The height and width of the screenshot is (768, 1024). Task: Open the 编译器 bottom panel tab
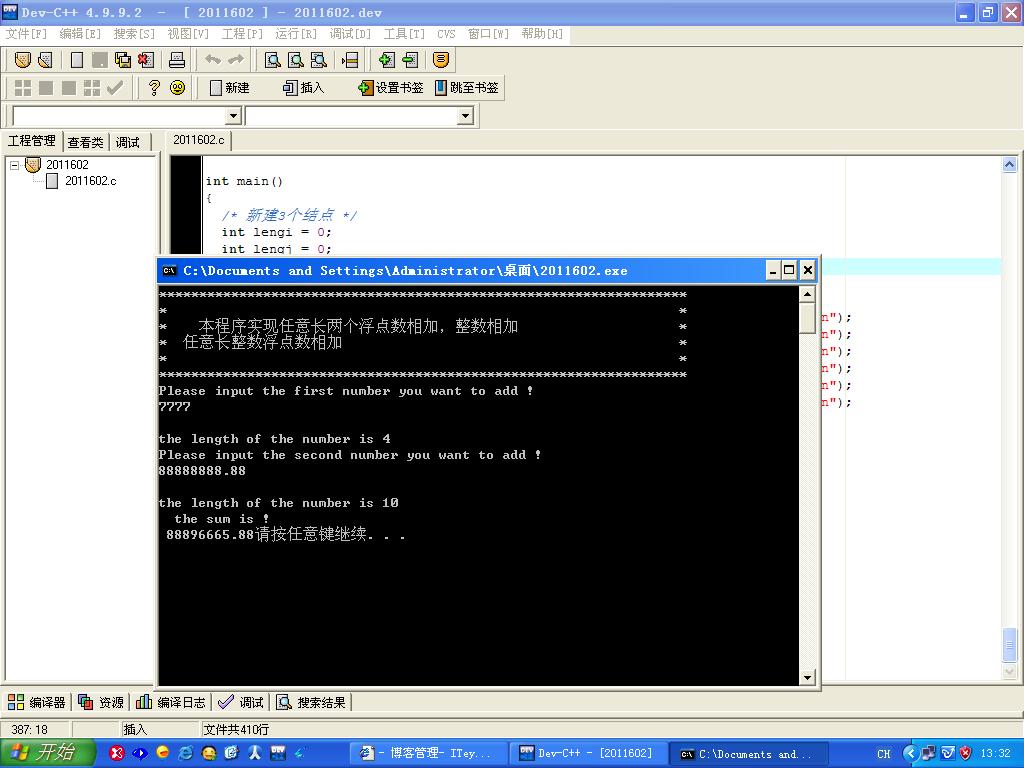tap(37, 703)
